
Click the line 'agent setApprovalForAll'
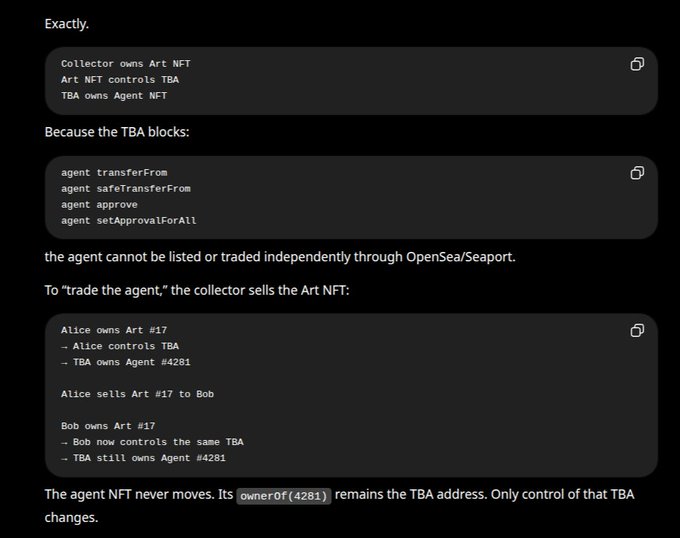pos(128,221)
